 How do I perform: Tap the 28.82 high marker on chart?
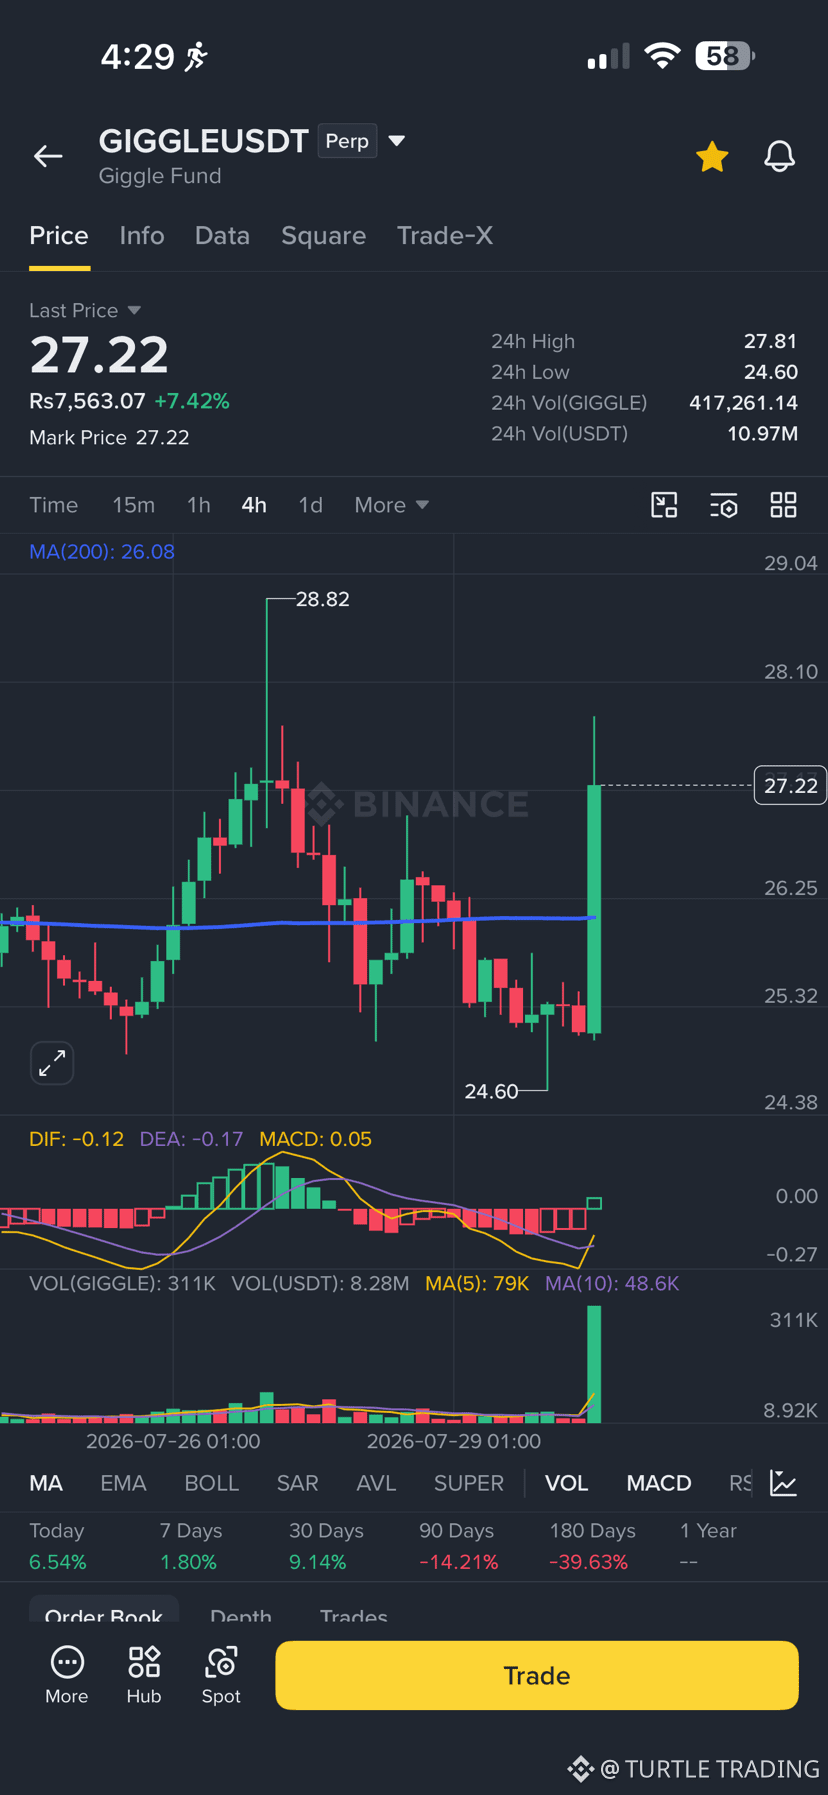click(323, 599)
